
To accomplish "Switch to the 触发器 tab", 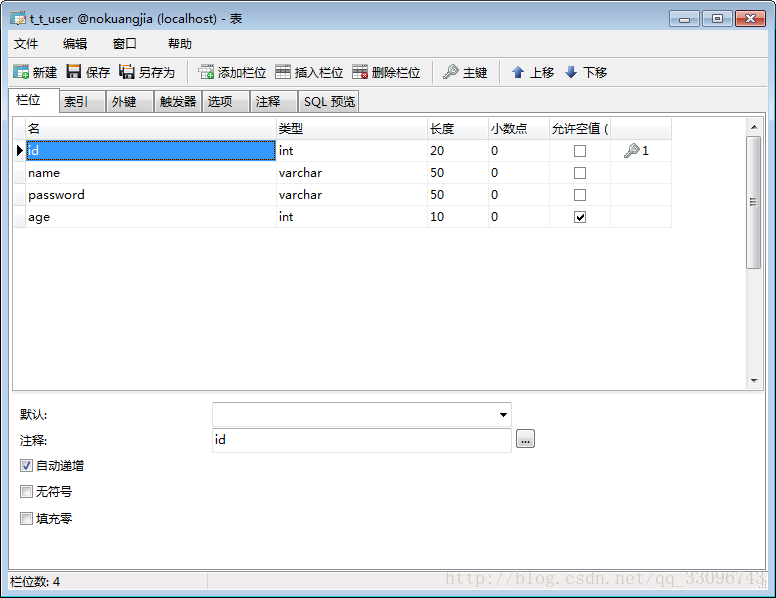I will pos(178,101).
